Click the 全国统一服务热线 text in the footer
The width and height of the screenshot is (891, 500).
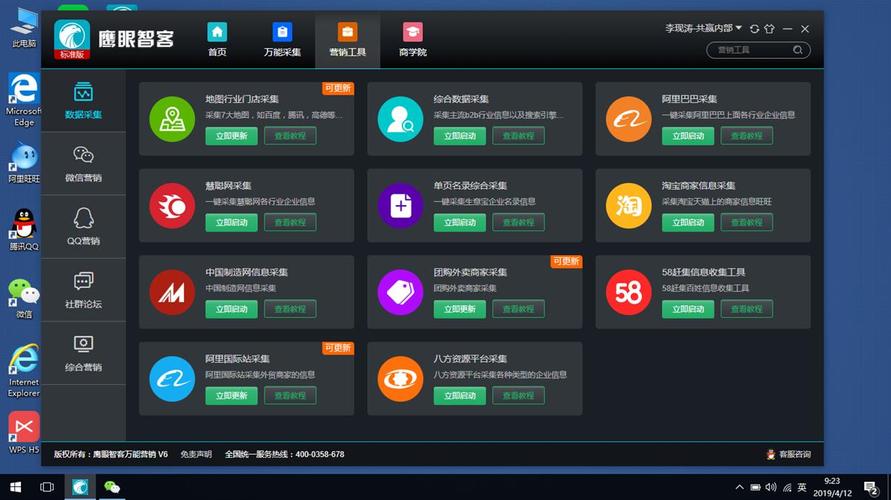tap(285, 454)
